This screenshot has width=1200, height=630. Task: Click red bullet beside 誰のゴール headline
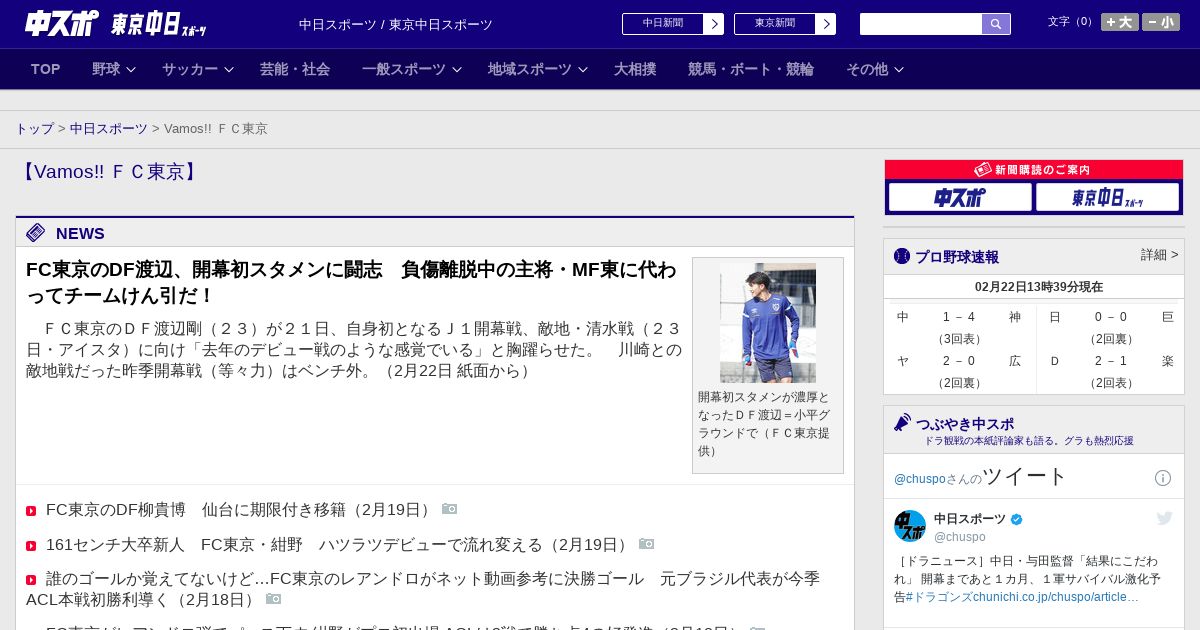click(x=31, y=580)
